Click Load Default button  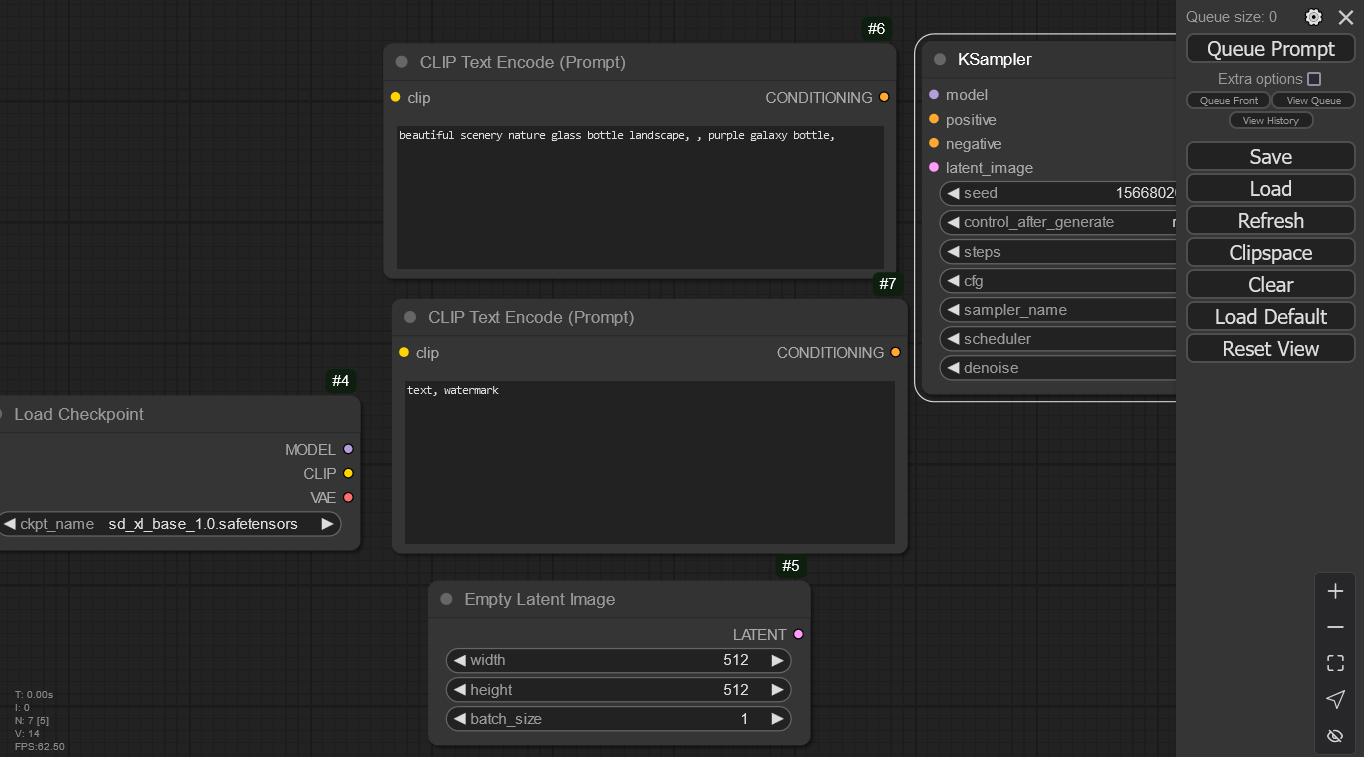point(1271,317)
